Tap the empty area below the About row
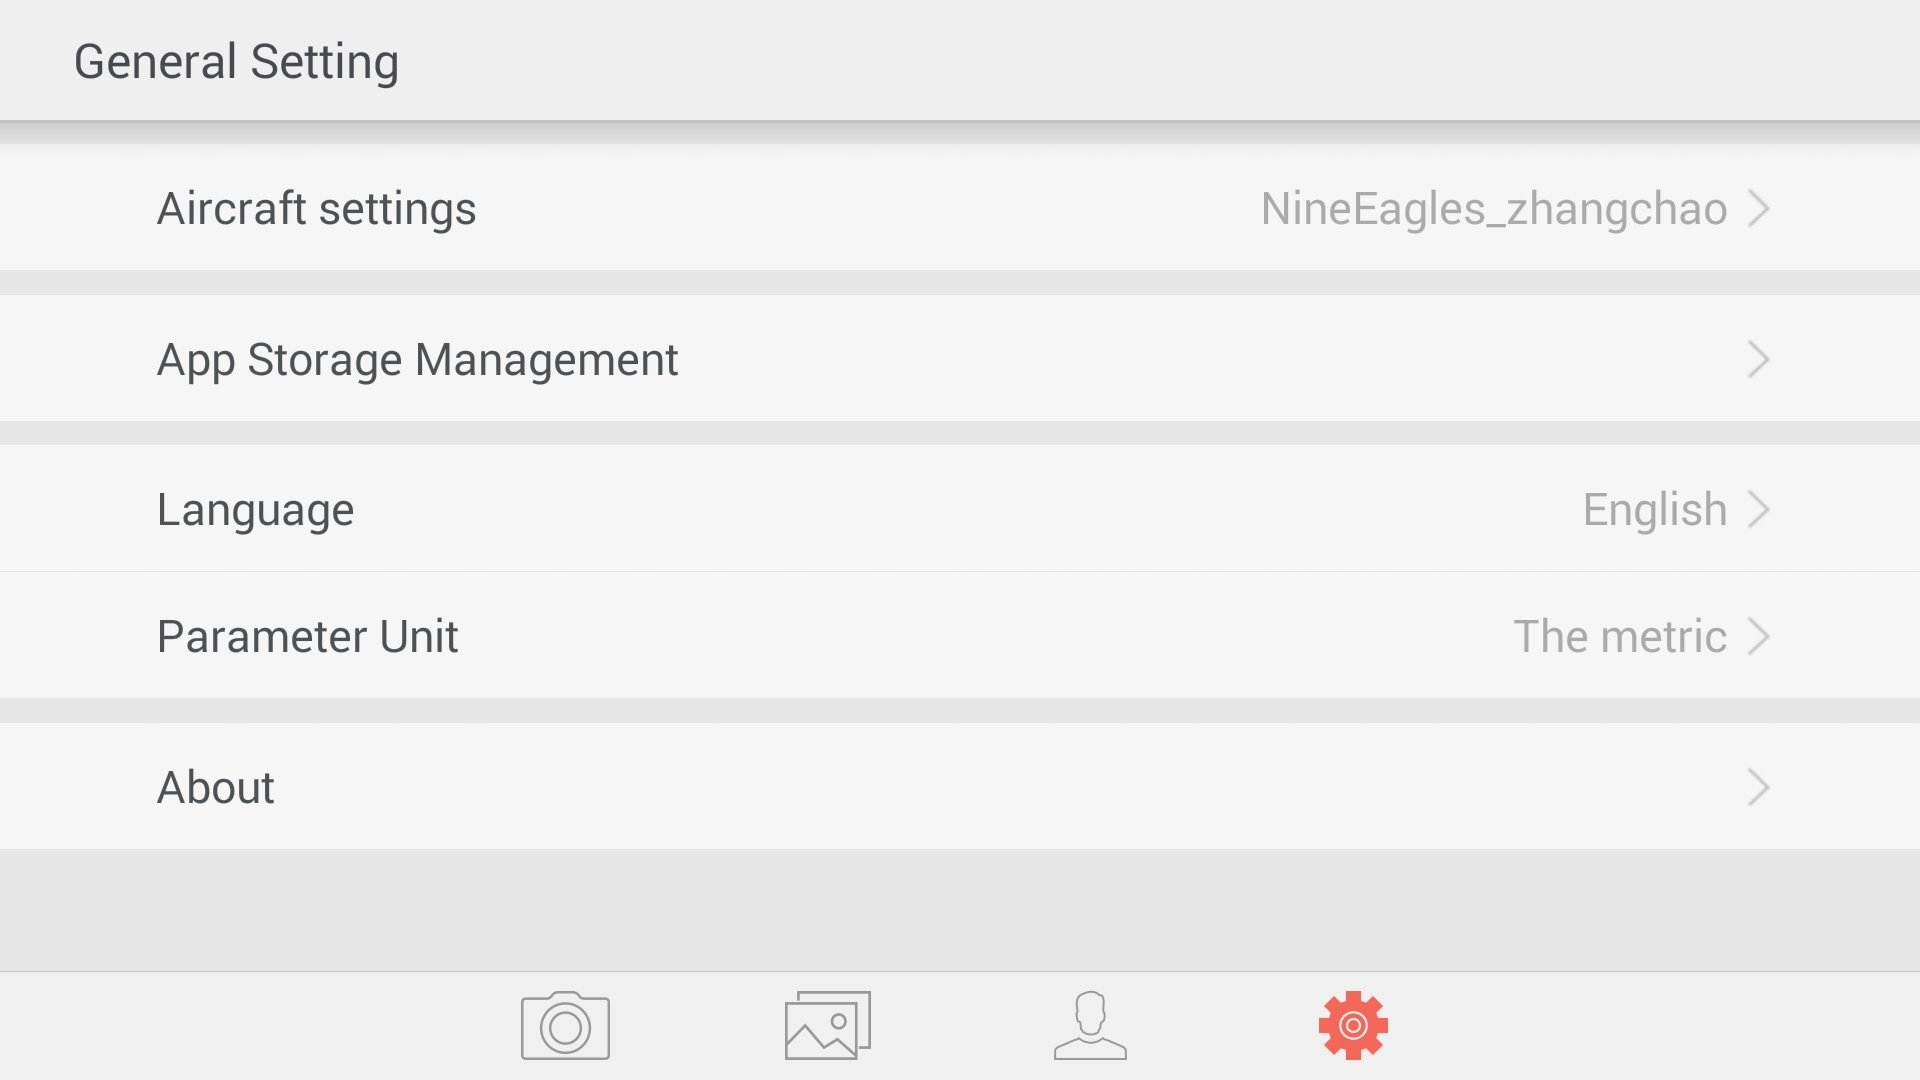 [960, 910]
